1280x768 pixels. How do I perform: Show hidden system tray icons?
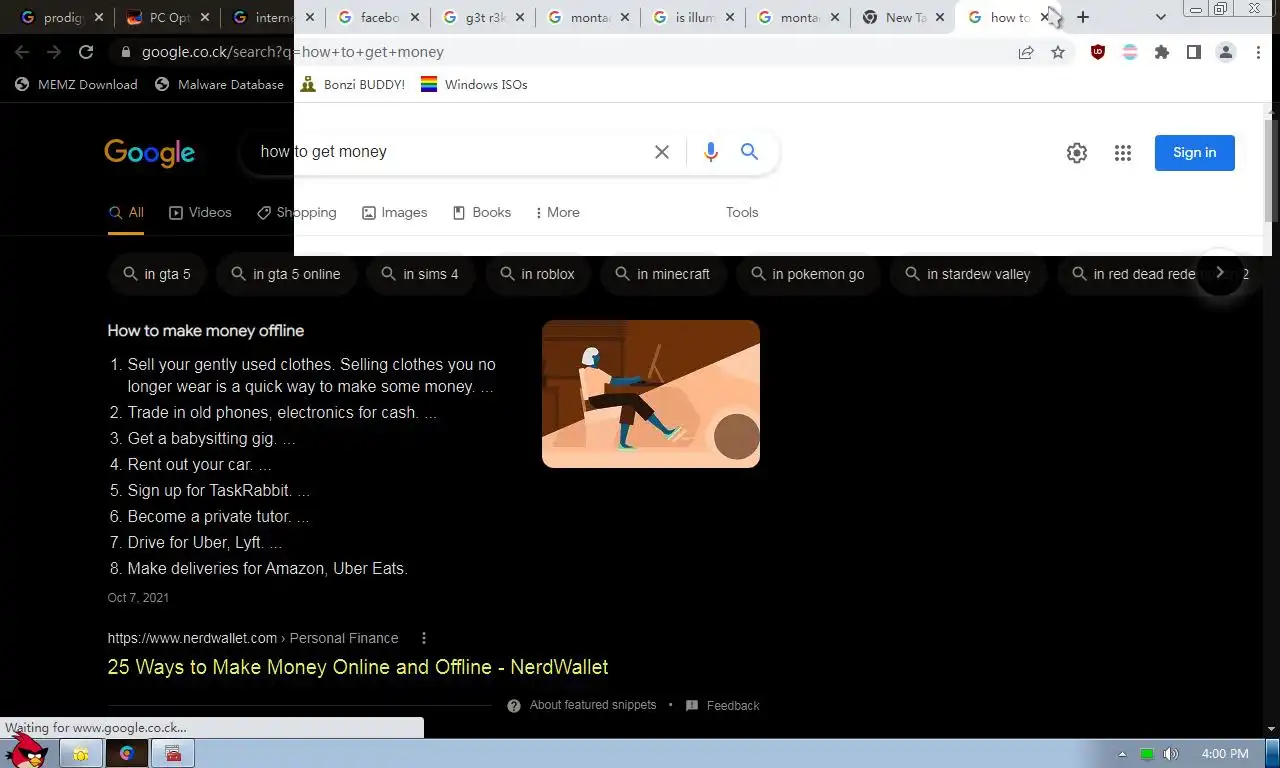[1122, 754]
